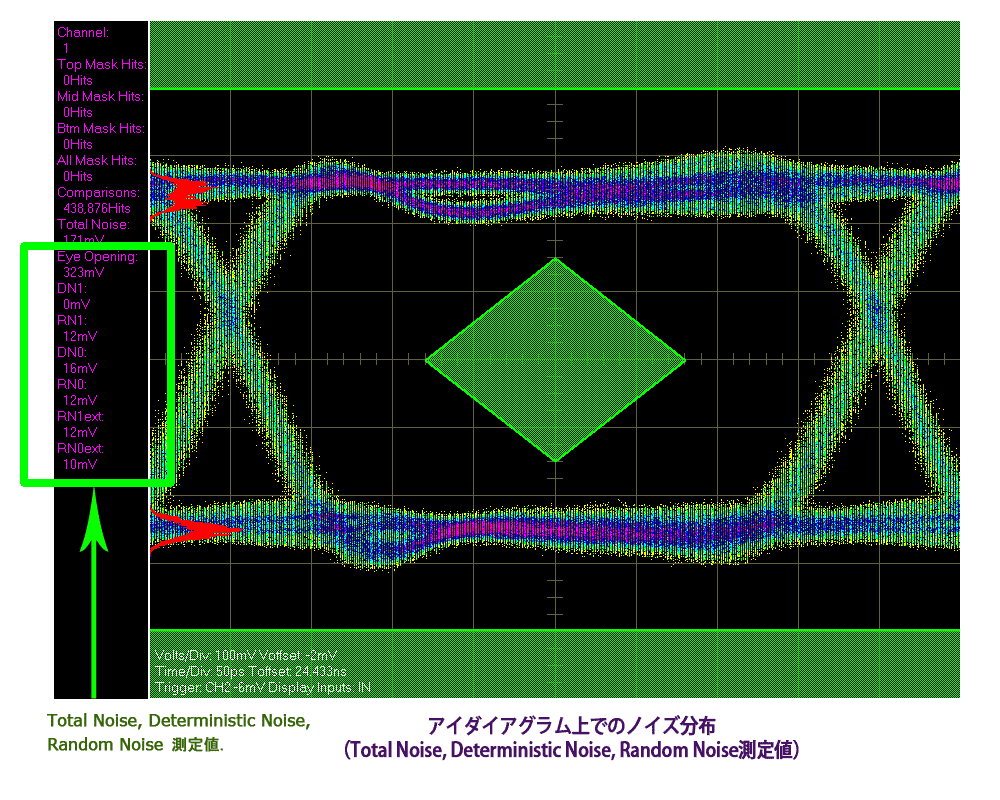Select the Trigger CH2 setting line
The height and width of the screenshot is (800, 1000).
coord(262,687)
